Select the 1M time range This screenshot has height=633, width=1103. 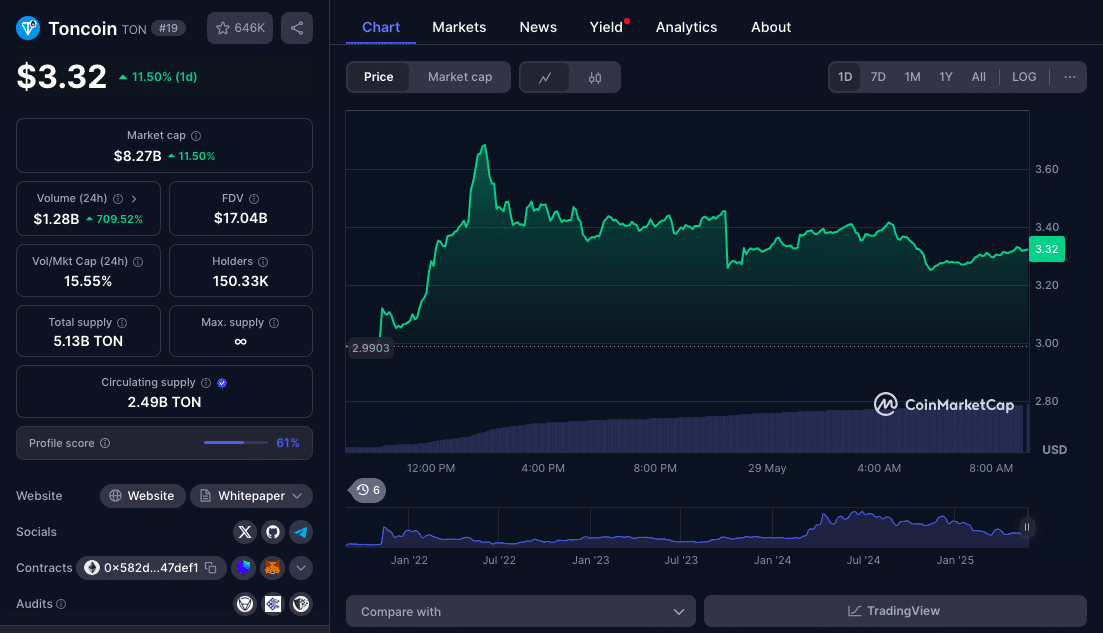coord(912,77)
